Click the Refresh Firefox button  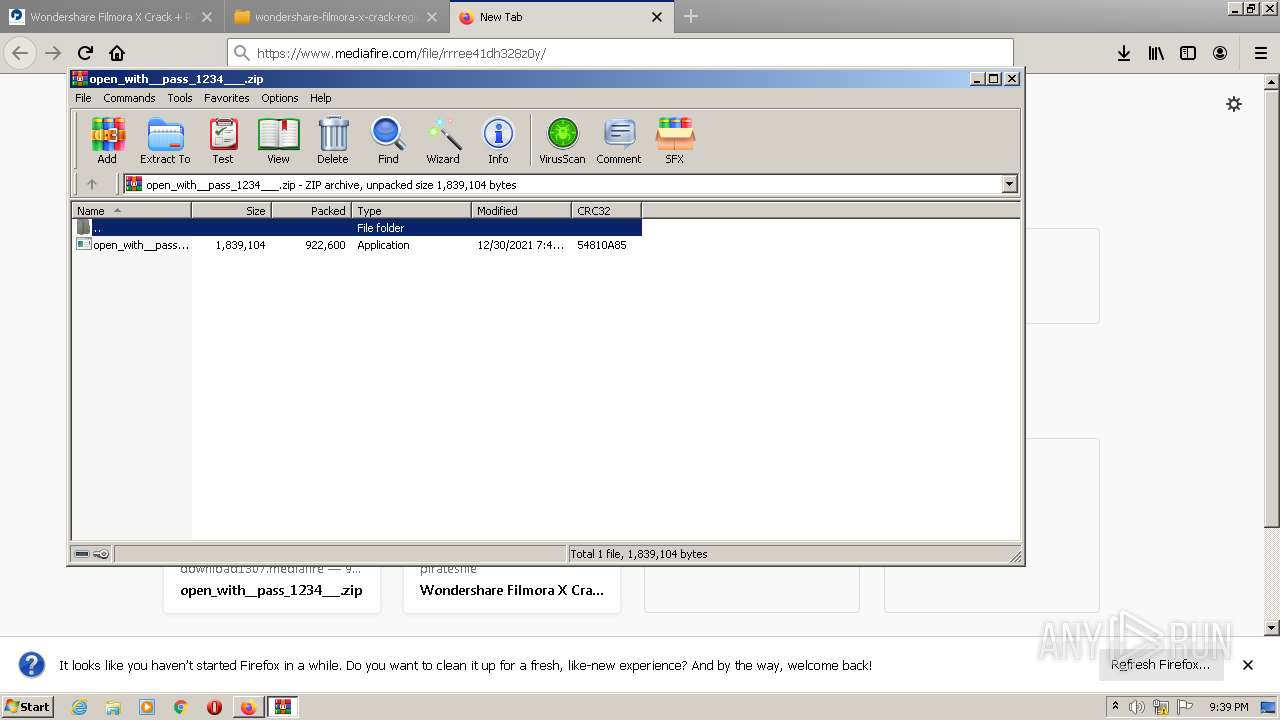[1161, 665]
